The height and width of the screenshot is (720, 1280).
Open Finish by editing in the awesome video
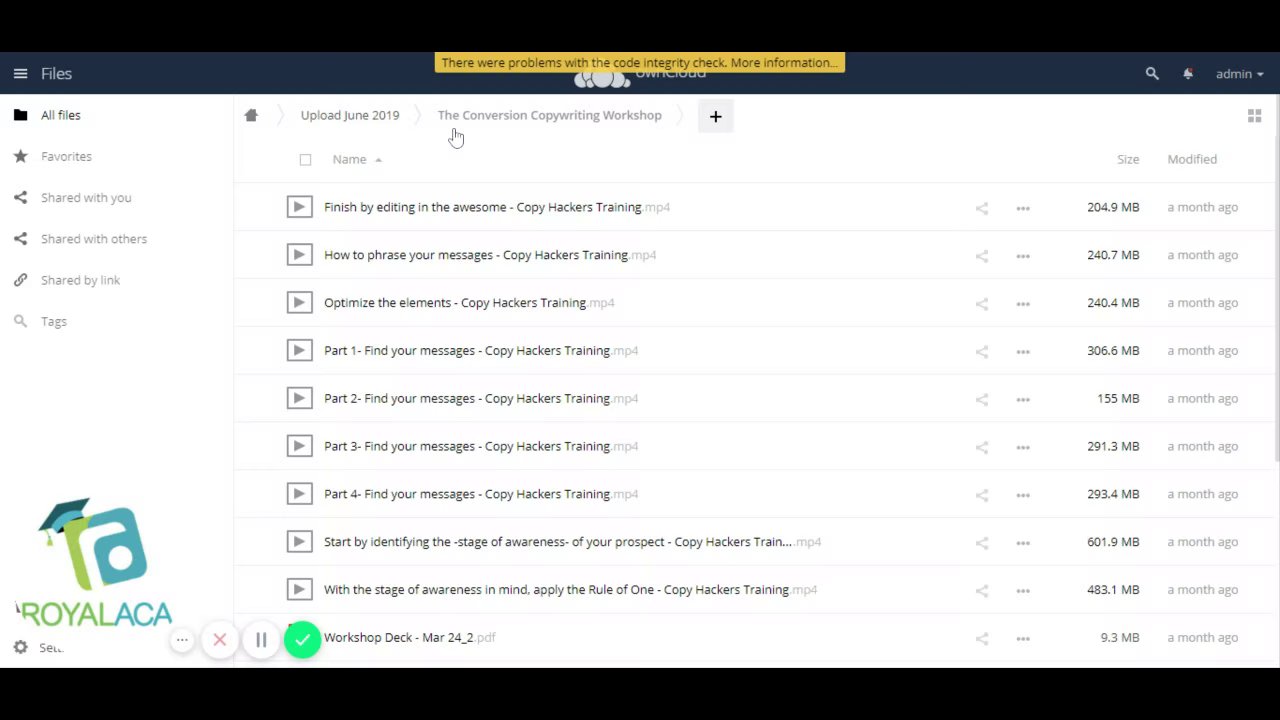click(497, 207)
